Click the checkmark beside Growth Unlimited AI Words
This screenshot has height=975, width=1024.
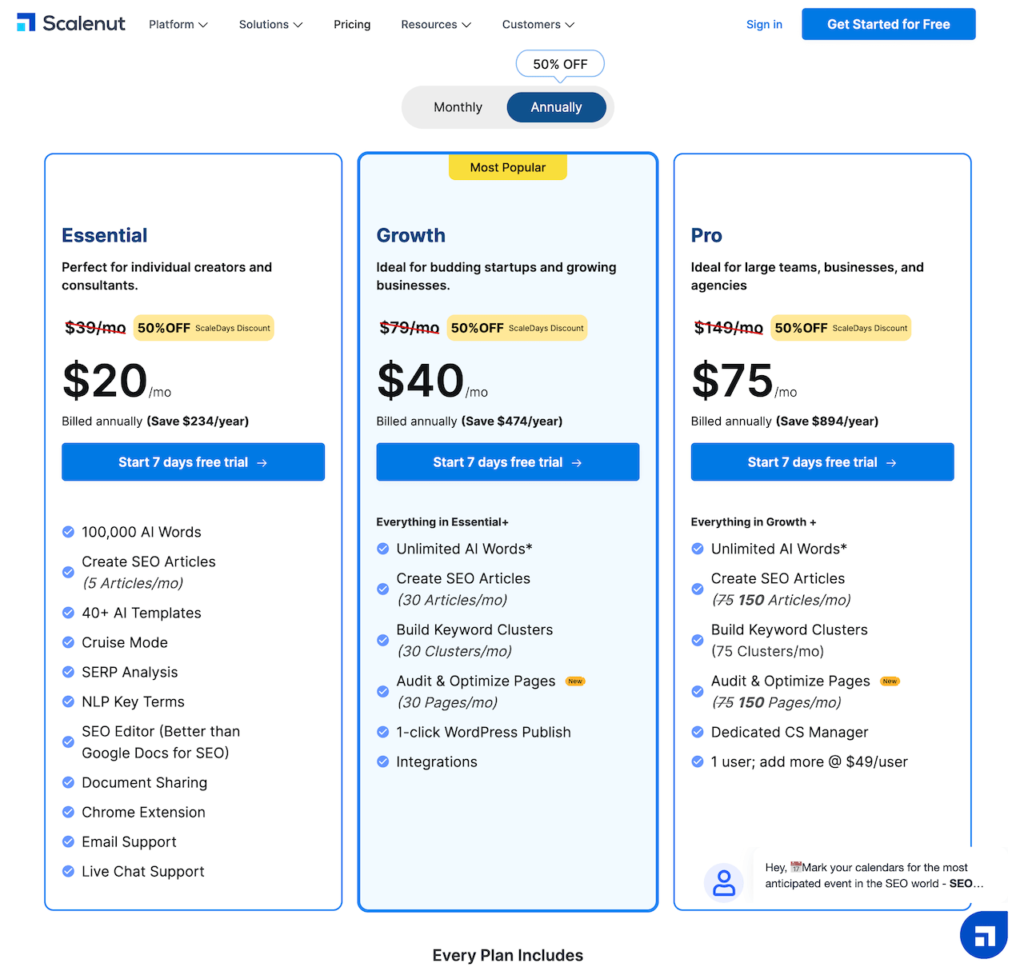pyautogui.click(x=383, y=549)
